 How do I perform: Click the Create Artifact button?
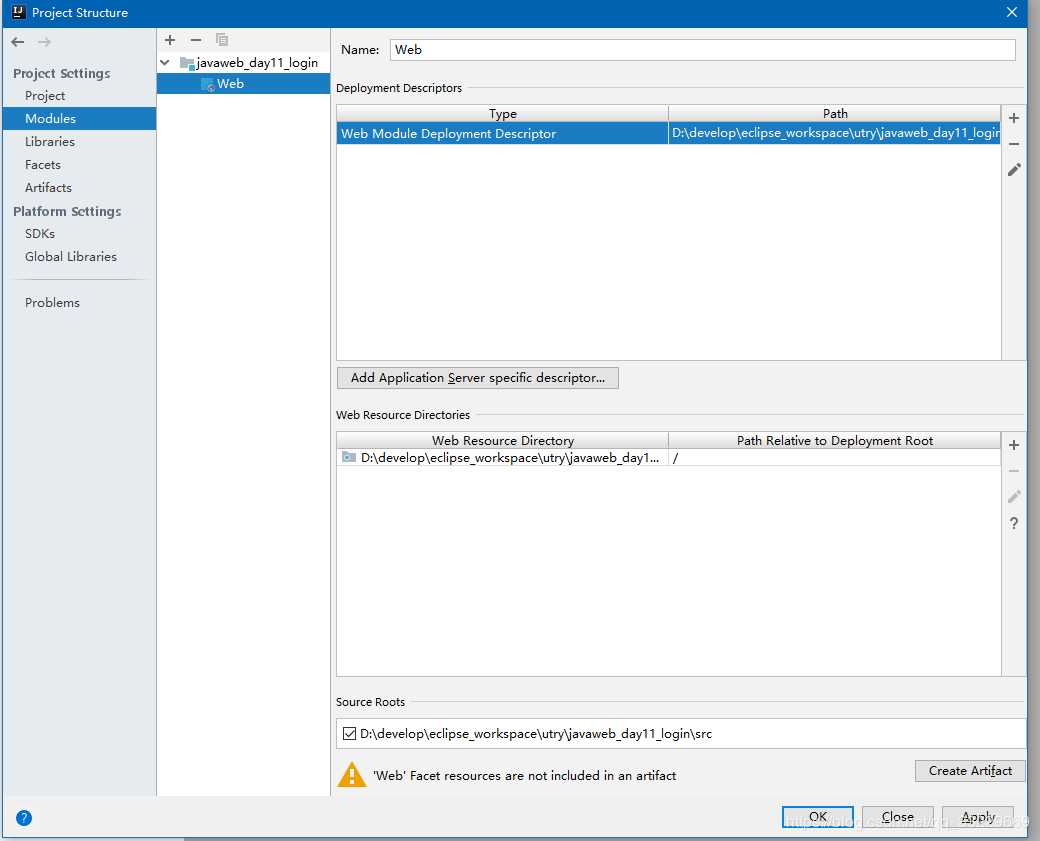point(970,771)
